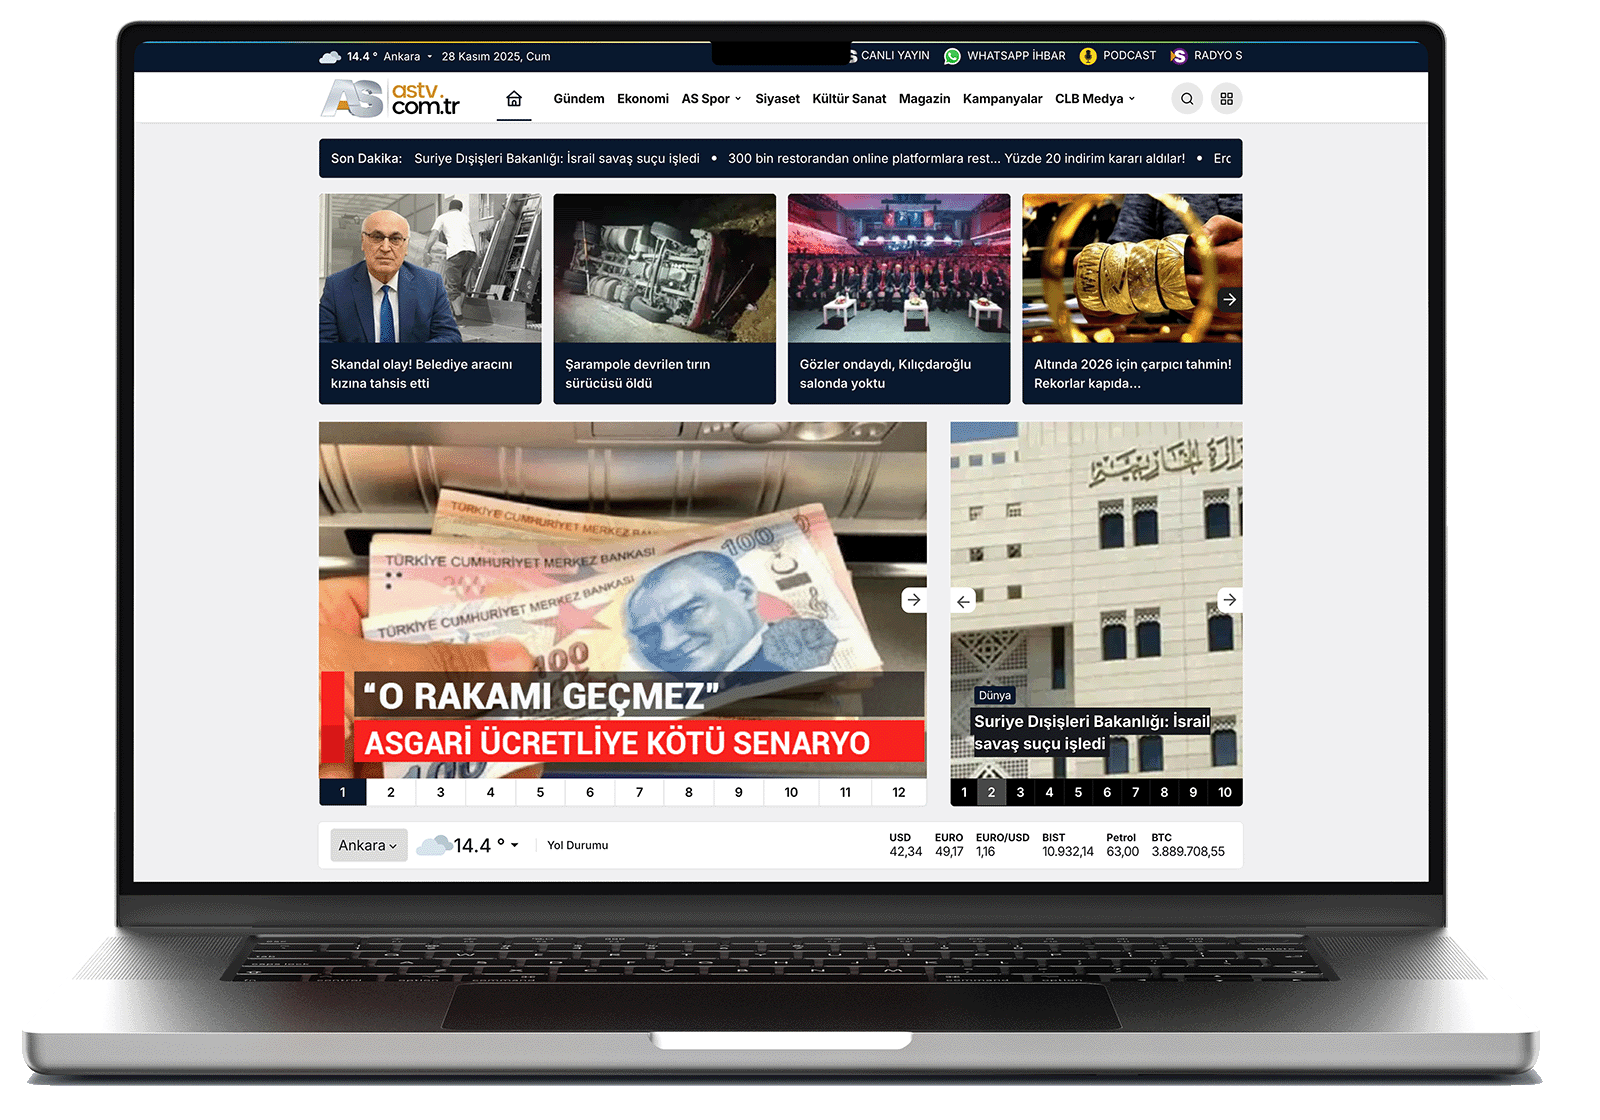
Task: Select slide 5 in main headline pager
Action: [540, 793]
